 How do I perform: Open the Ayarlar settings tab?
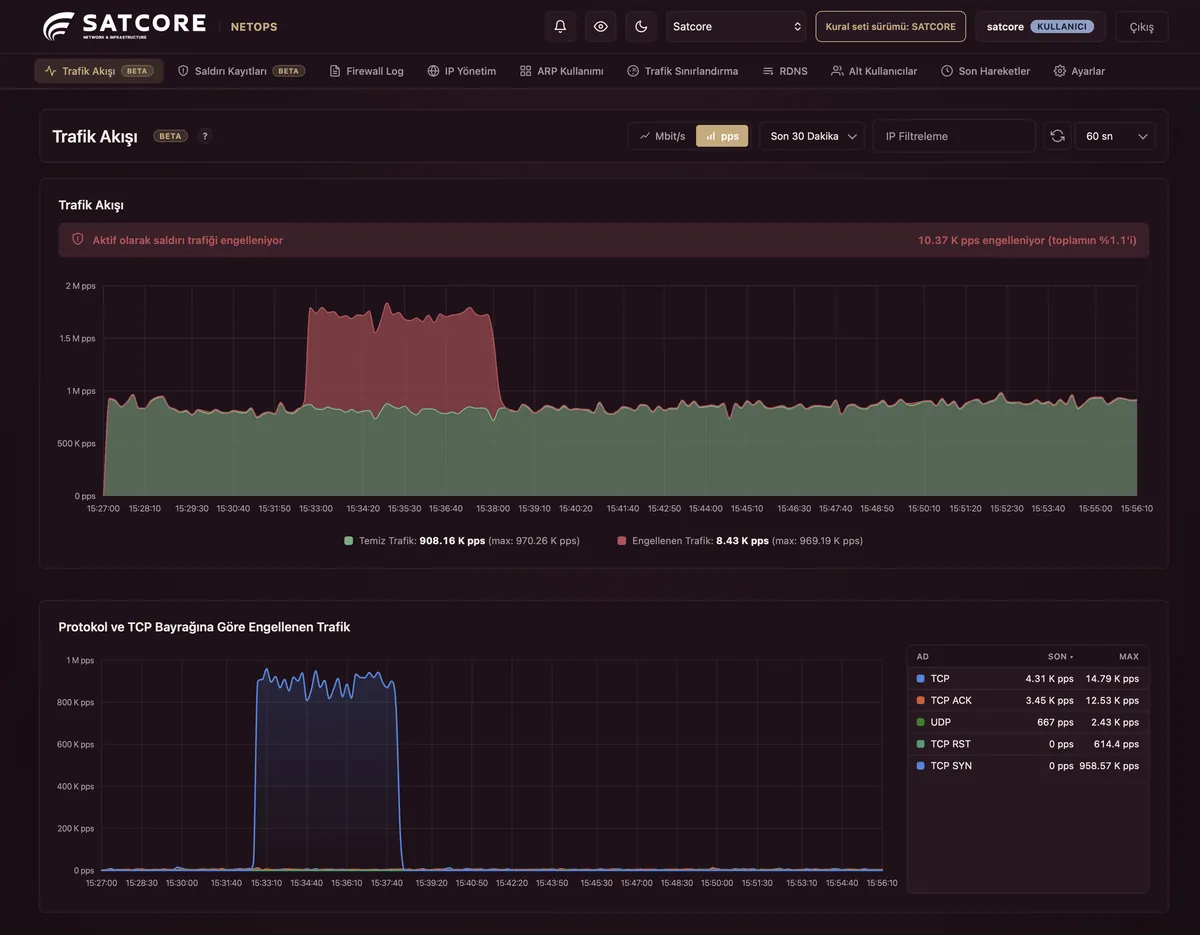pyautogui.click(x=1079, y=71)
